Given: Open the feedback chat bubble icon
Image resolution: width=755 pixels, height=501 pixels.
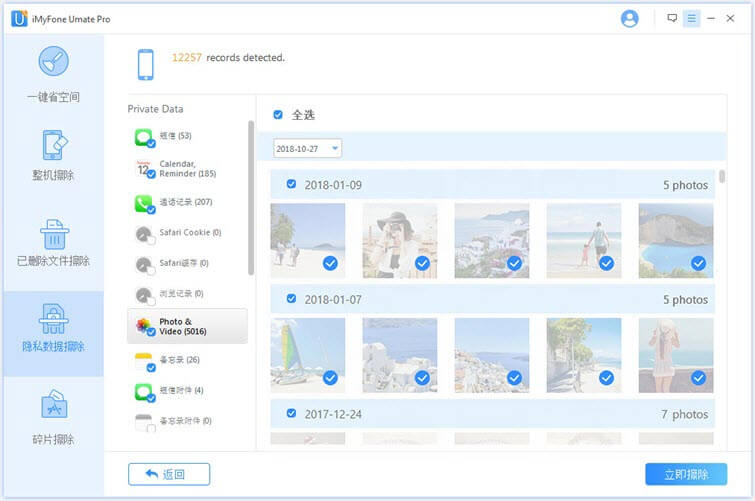Looking at the screenshot, I should coord(672,19).
